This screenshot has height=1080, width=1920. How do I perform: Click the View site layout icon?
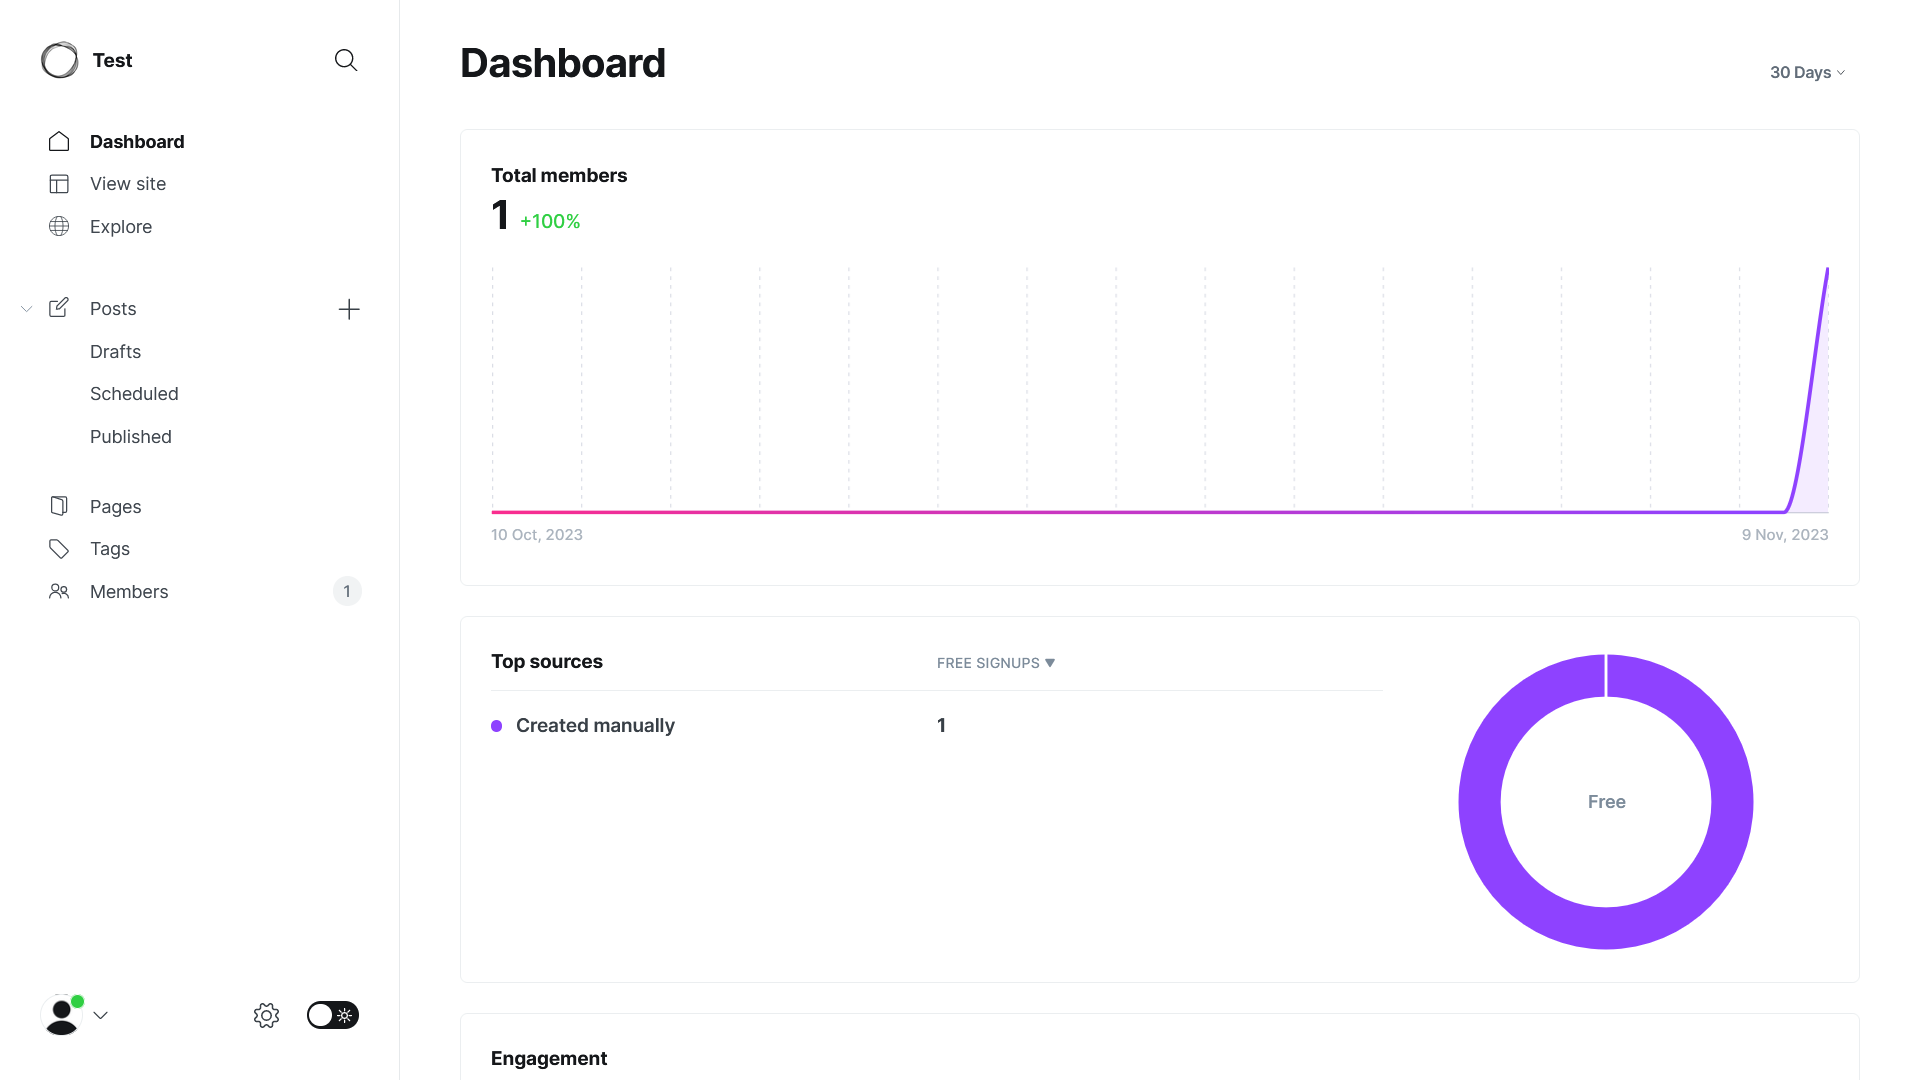tap(59, 184)
